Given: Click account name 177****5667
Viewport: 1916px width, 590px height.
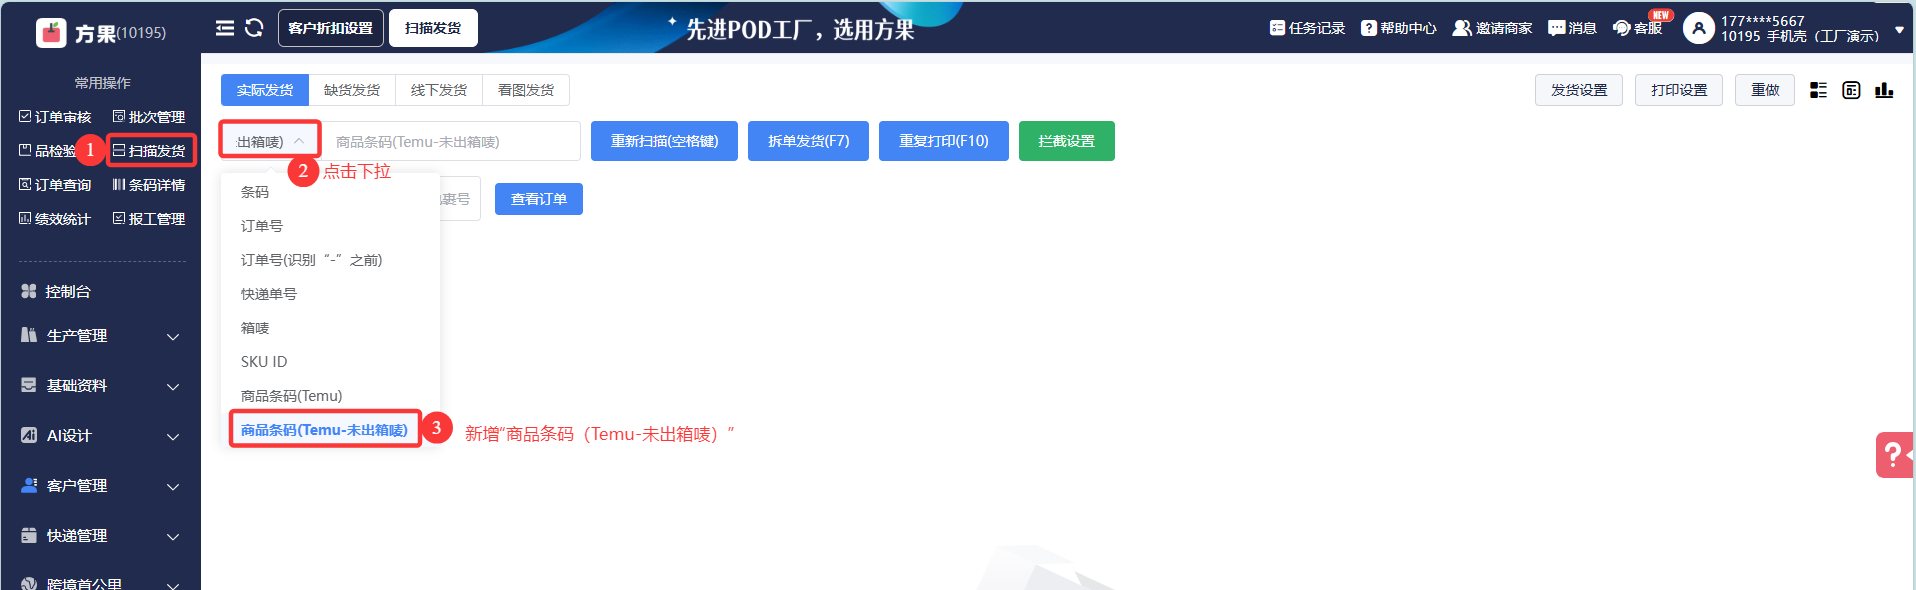Looking at the screenshot, I should tap(1762, 20).
